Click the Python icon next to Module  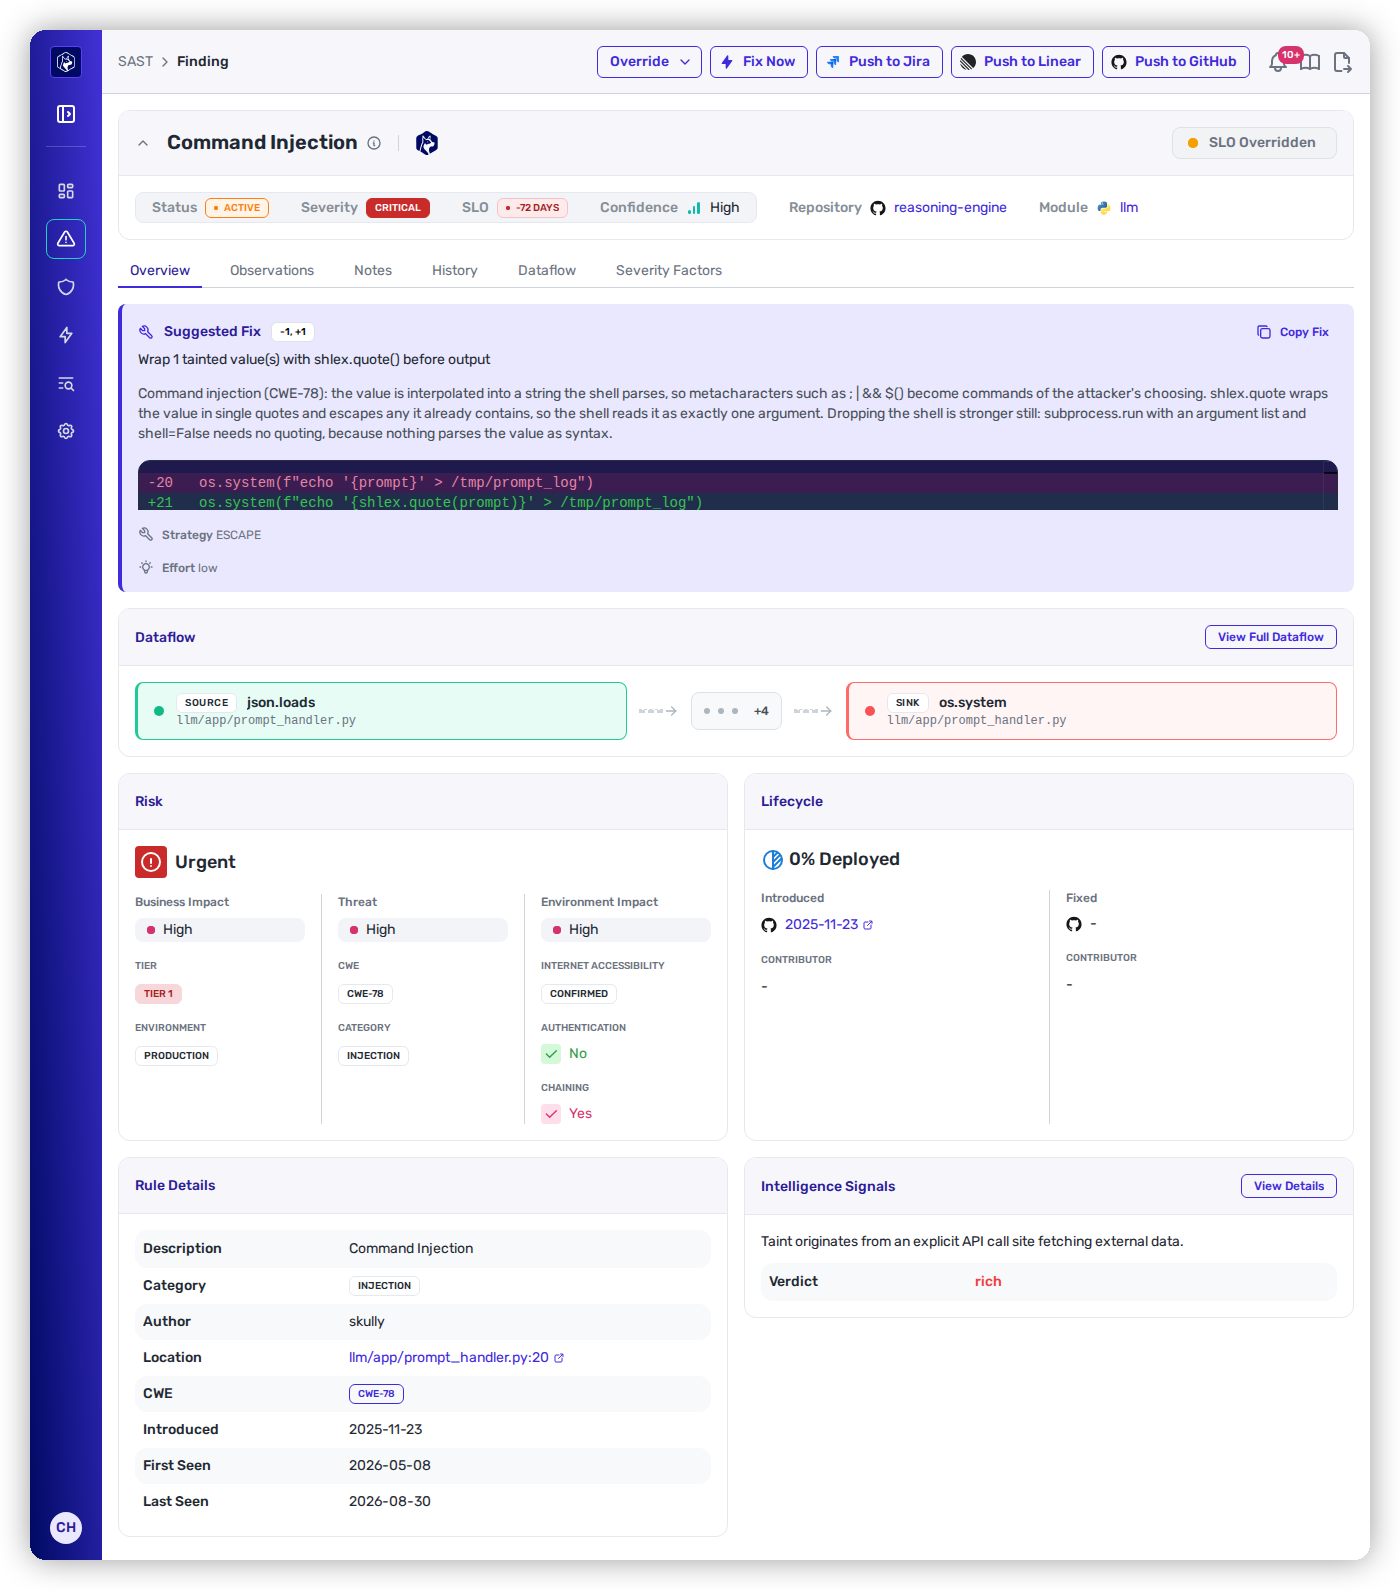pos(1104,208)
